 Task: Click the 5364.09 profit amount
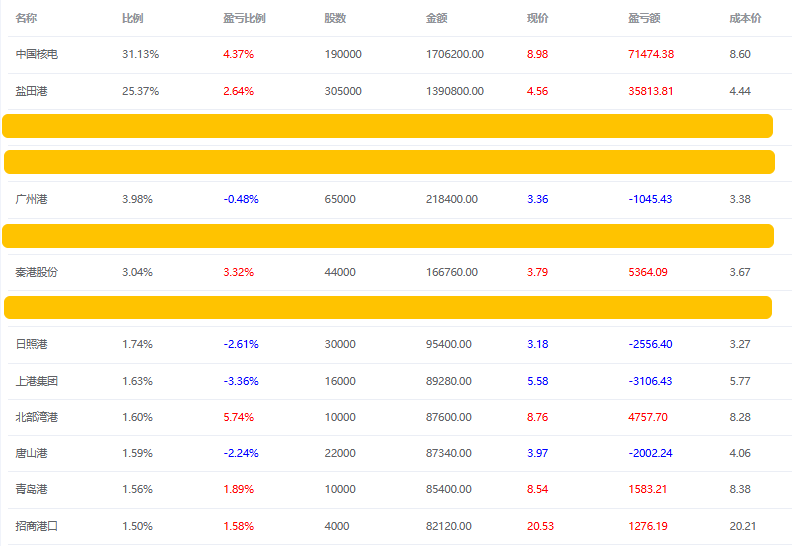[x=648, y=272]
